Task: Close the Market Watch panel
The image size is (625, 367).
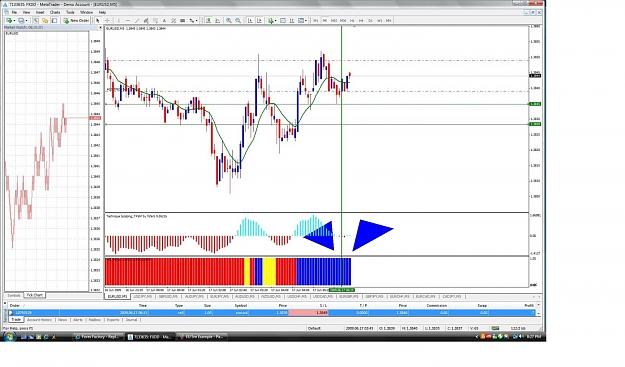Action: (x=100, y=27)
